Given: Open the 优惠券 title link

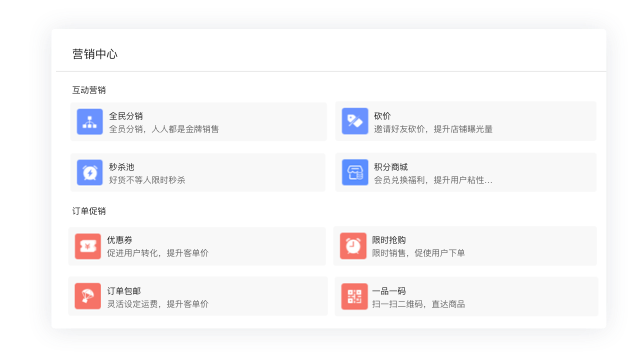Looking at the screenshot, I should pos(120,240).
